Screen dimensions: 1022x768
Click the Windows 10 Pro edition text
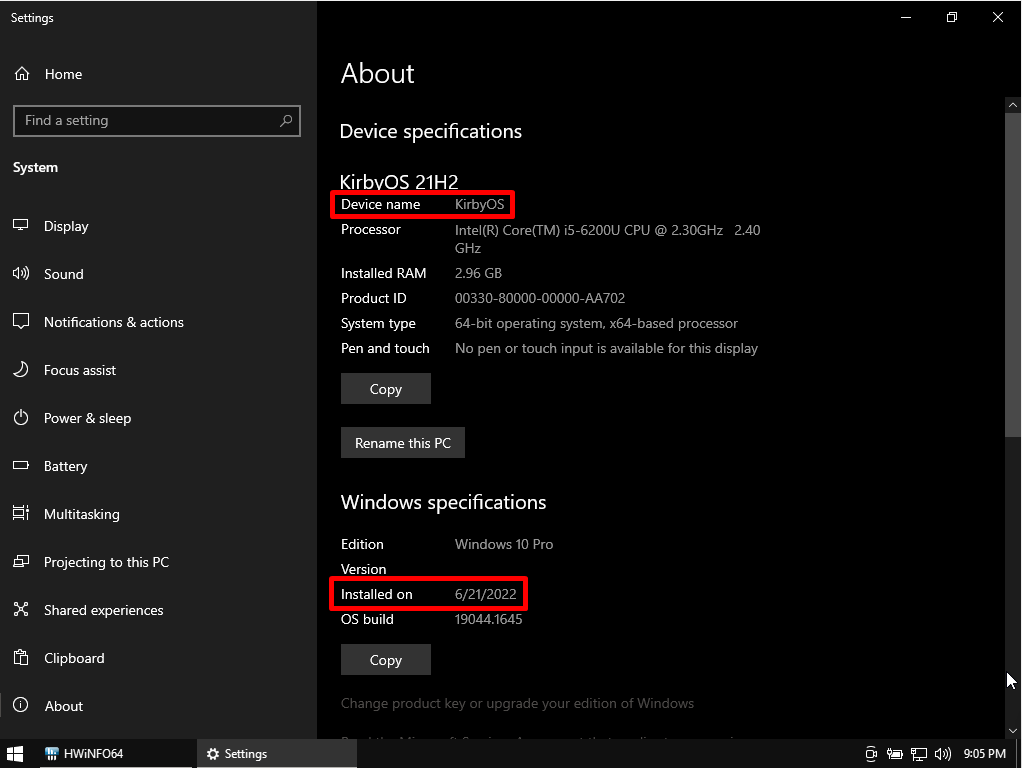[x=504, y=544]
